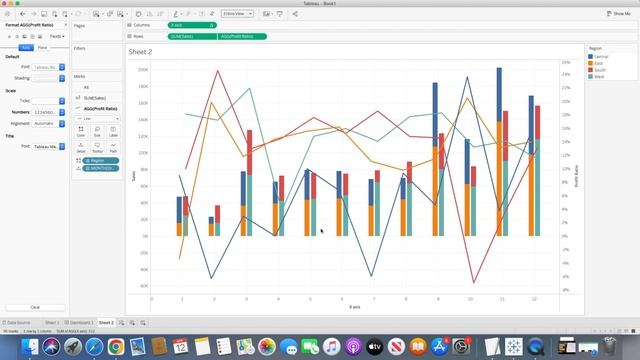This screenshot has height=360, width=640.
Task: Open Finder from the Dock
Action: 30,347
